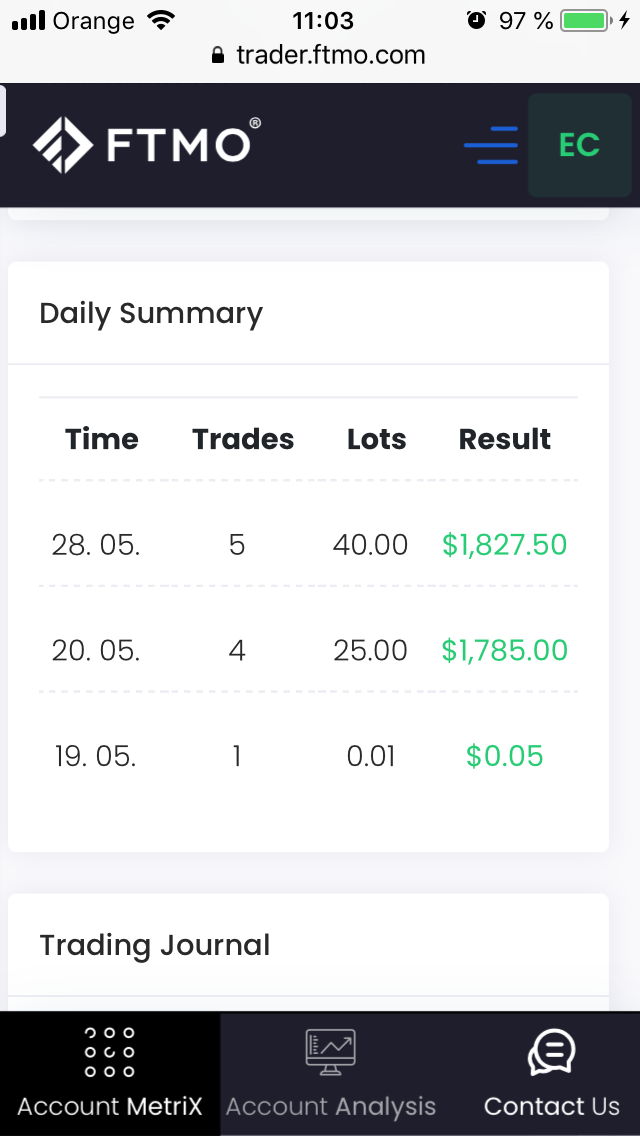
Task: Click the $1,785.00 result value
Action: pos(504,651)
